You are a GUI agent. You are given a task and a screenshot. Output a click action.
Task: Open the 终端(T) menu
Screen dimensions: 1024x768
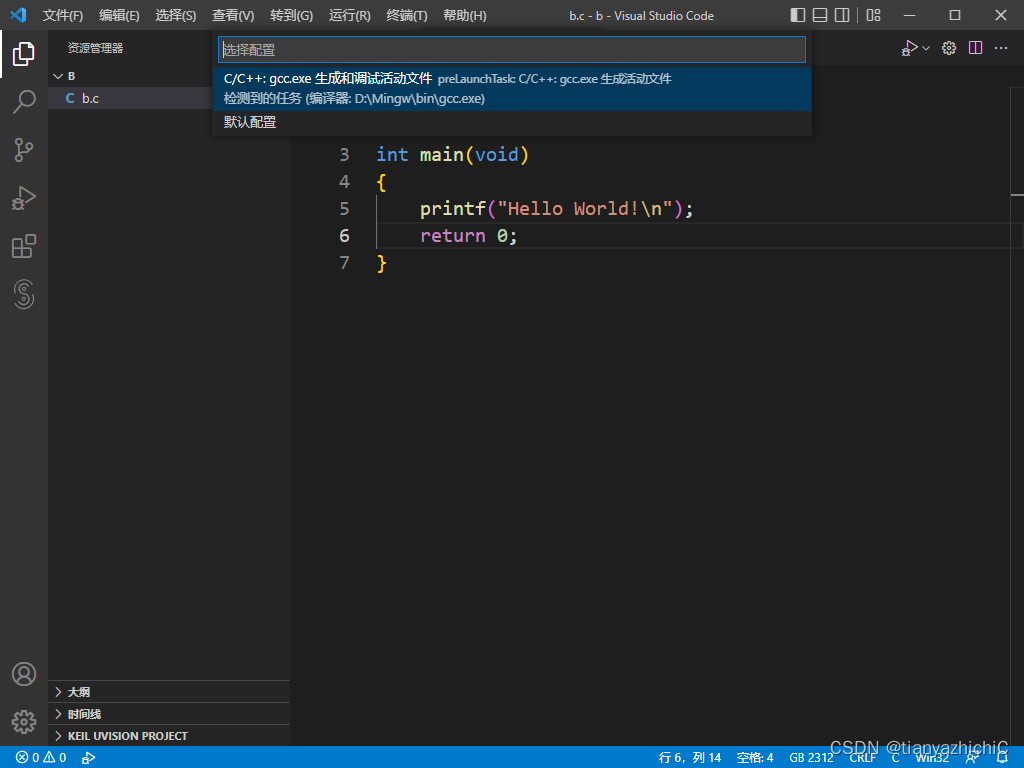click(406, 15)
